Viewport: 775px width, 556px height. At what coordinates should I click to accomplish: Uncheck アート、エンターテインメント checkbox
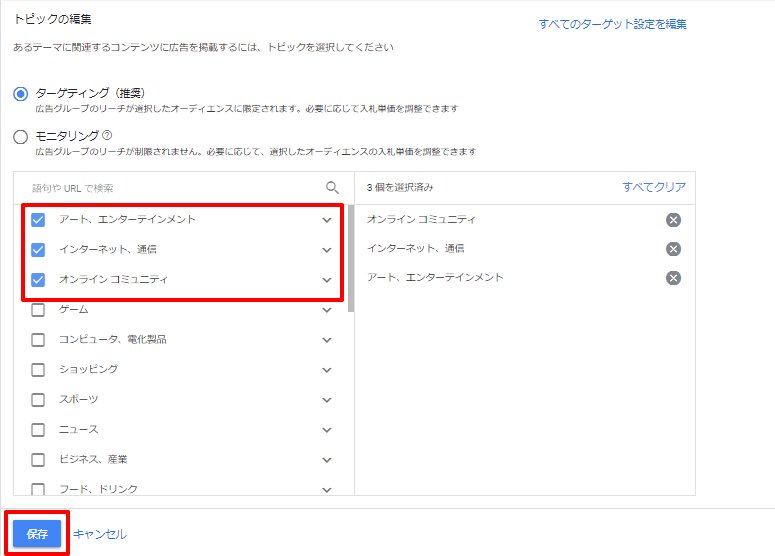38,220
